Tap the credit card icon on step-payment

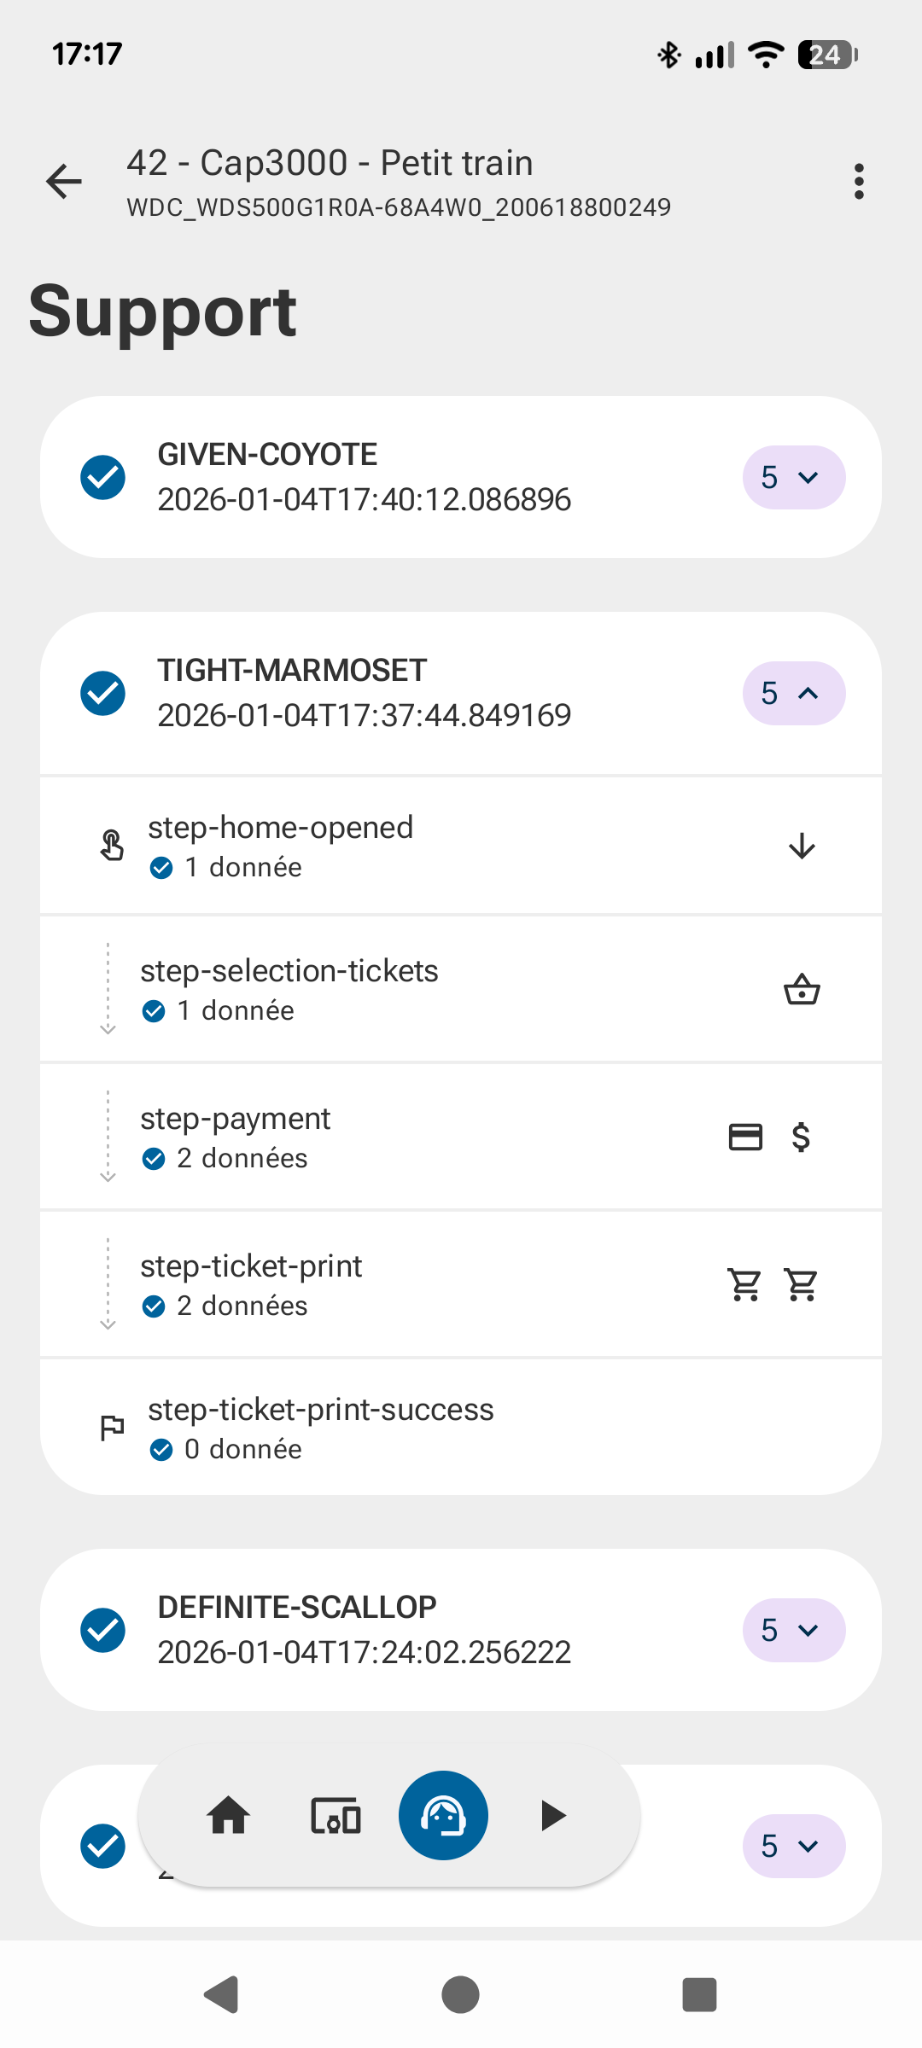click(x=745, y=1137)
